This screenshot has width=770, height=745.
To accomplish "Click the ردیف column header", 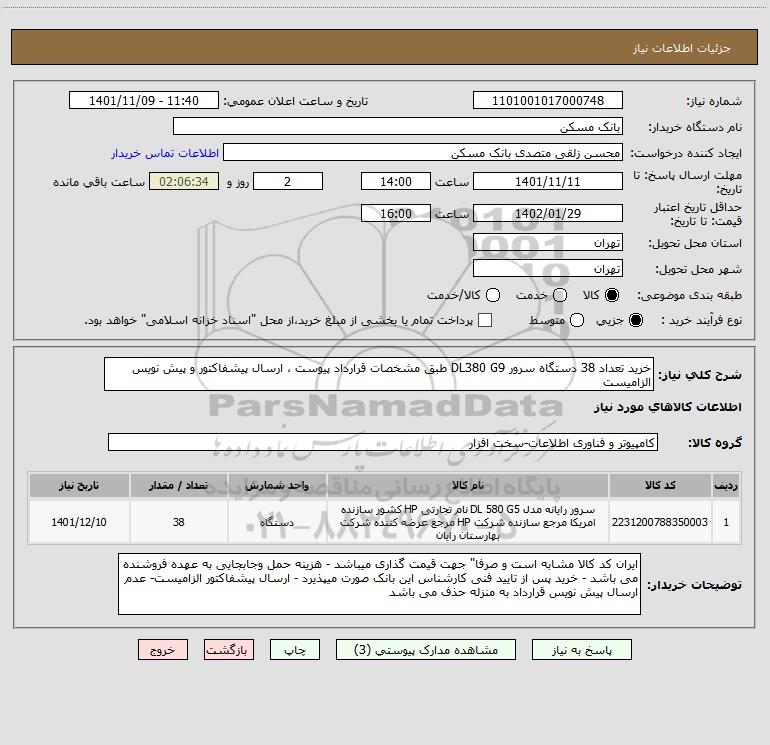I will click(726, 485).
